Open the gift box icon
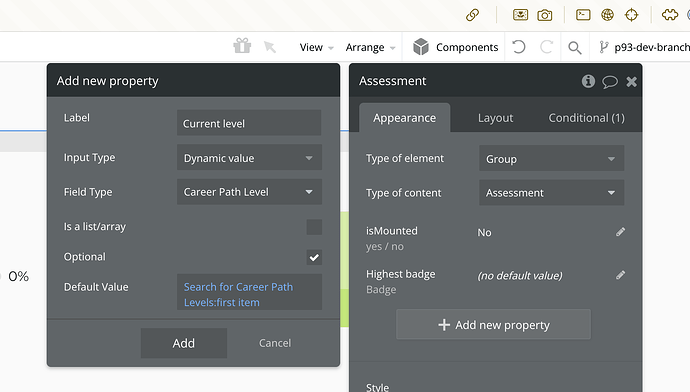690x392 pixels. (x=242, y=46)
